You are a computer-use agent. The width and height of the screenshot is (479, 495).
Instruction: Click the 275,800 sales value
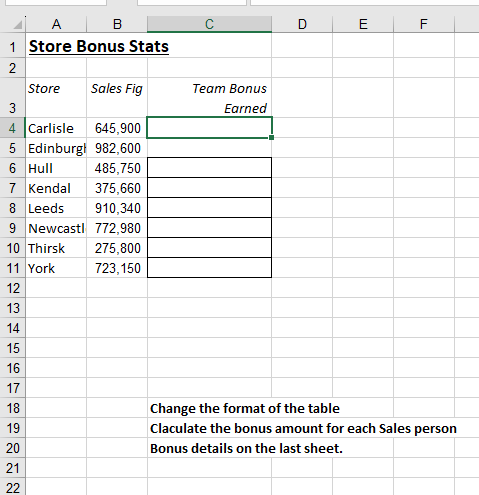coord(117,248)
